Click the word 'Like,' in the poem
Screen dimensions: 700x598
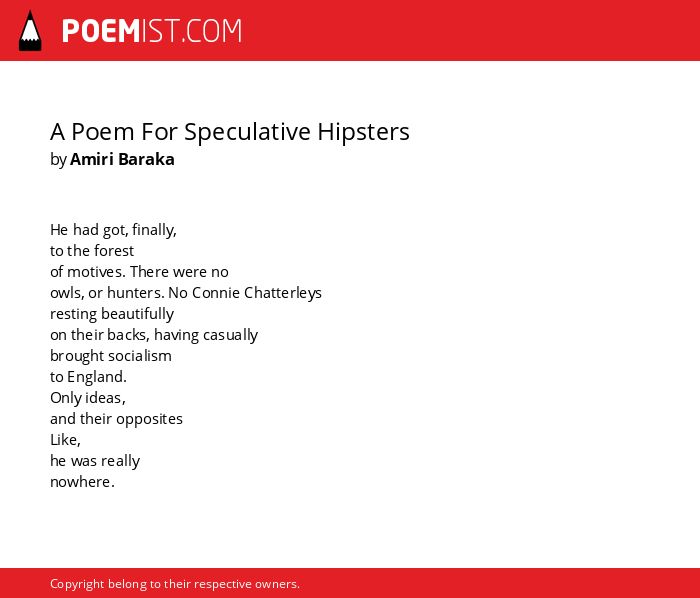tap(65, 440)
